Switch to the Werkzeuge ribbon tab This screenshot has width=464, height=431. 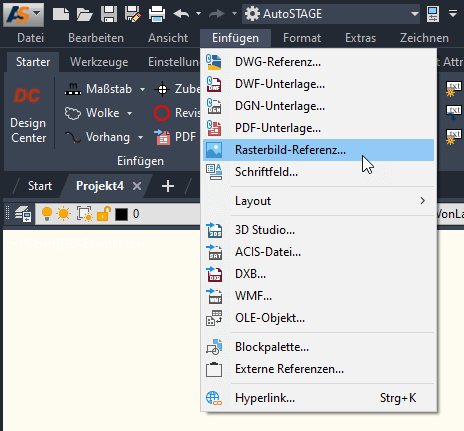tap(99, 62)
